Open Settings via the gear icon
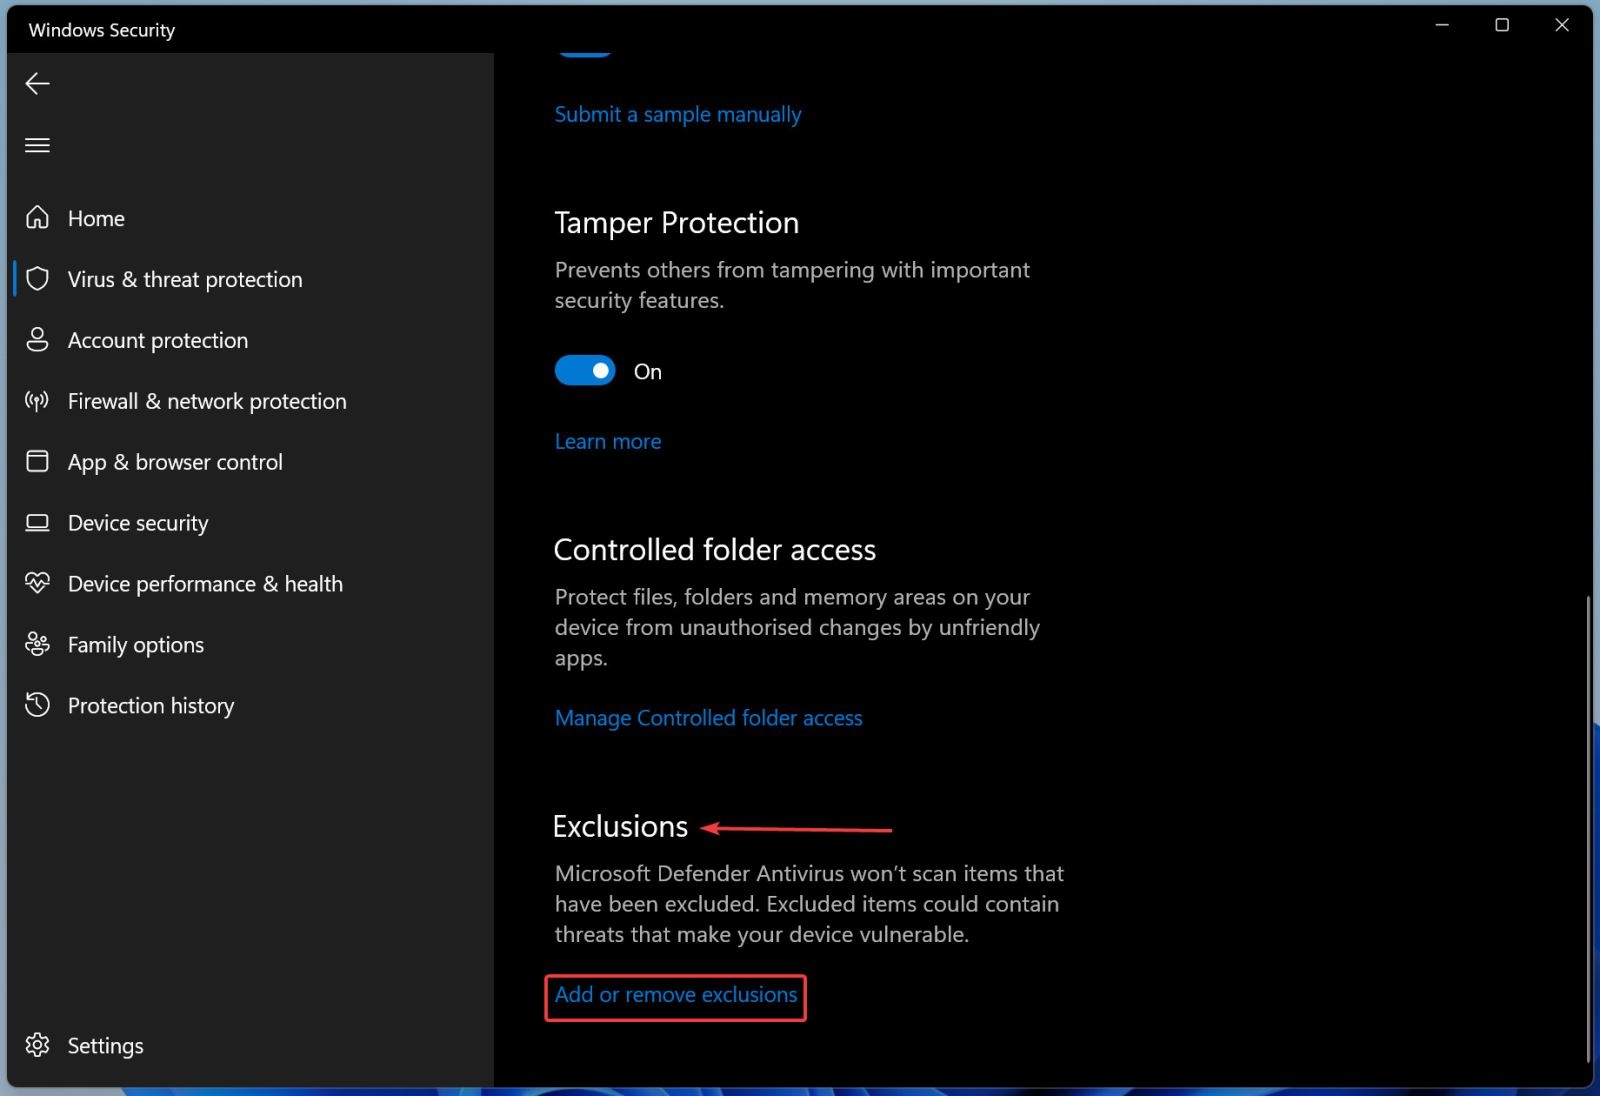The width and height of the screenshot is (1600, 1096). point(37,1045)
